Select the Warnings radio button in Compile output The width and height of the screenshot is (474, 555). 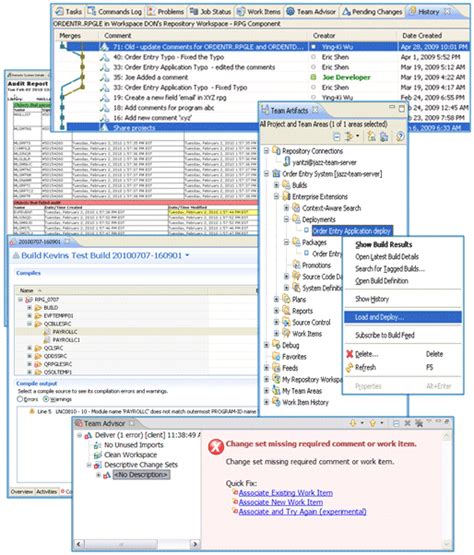pyautogui.click(x=46, y=399)
